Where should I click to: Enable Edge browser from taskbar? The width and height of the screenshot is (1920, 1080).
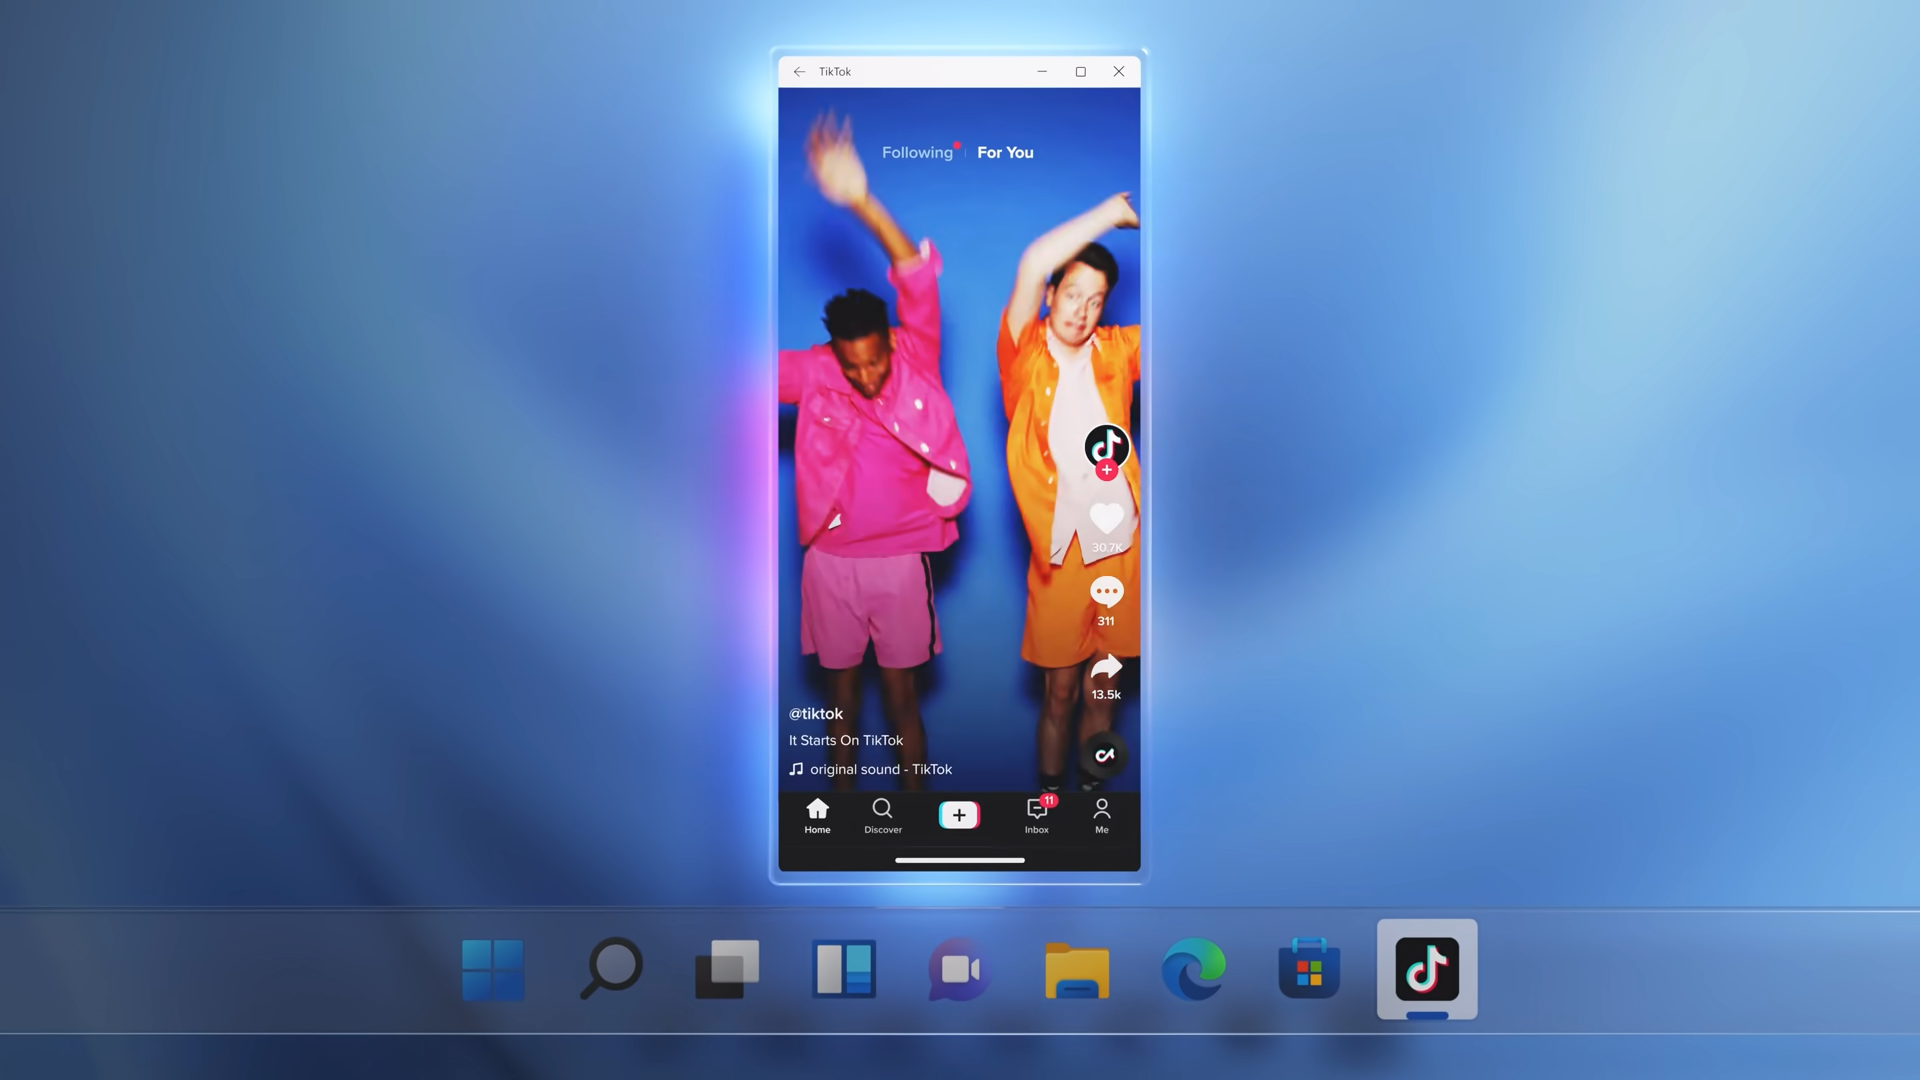pyautogui.click(x=1193, y=969)
